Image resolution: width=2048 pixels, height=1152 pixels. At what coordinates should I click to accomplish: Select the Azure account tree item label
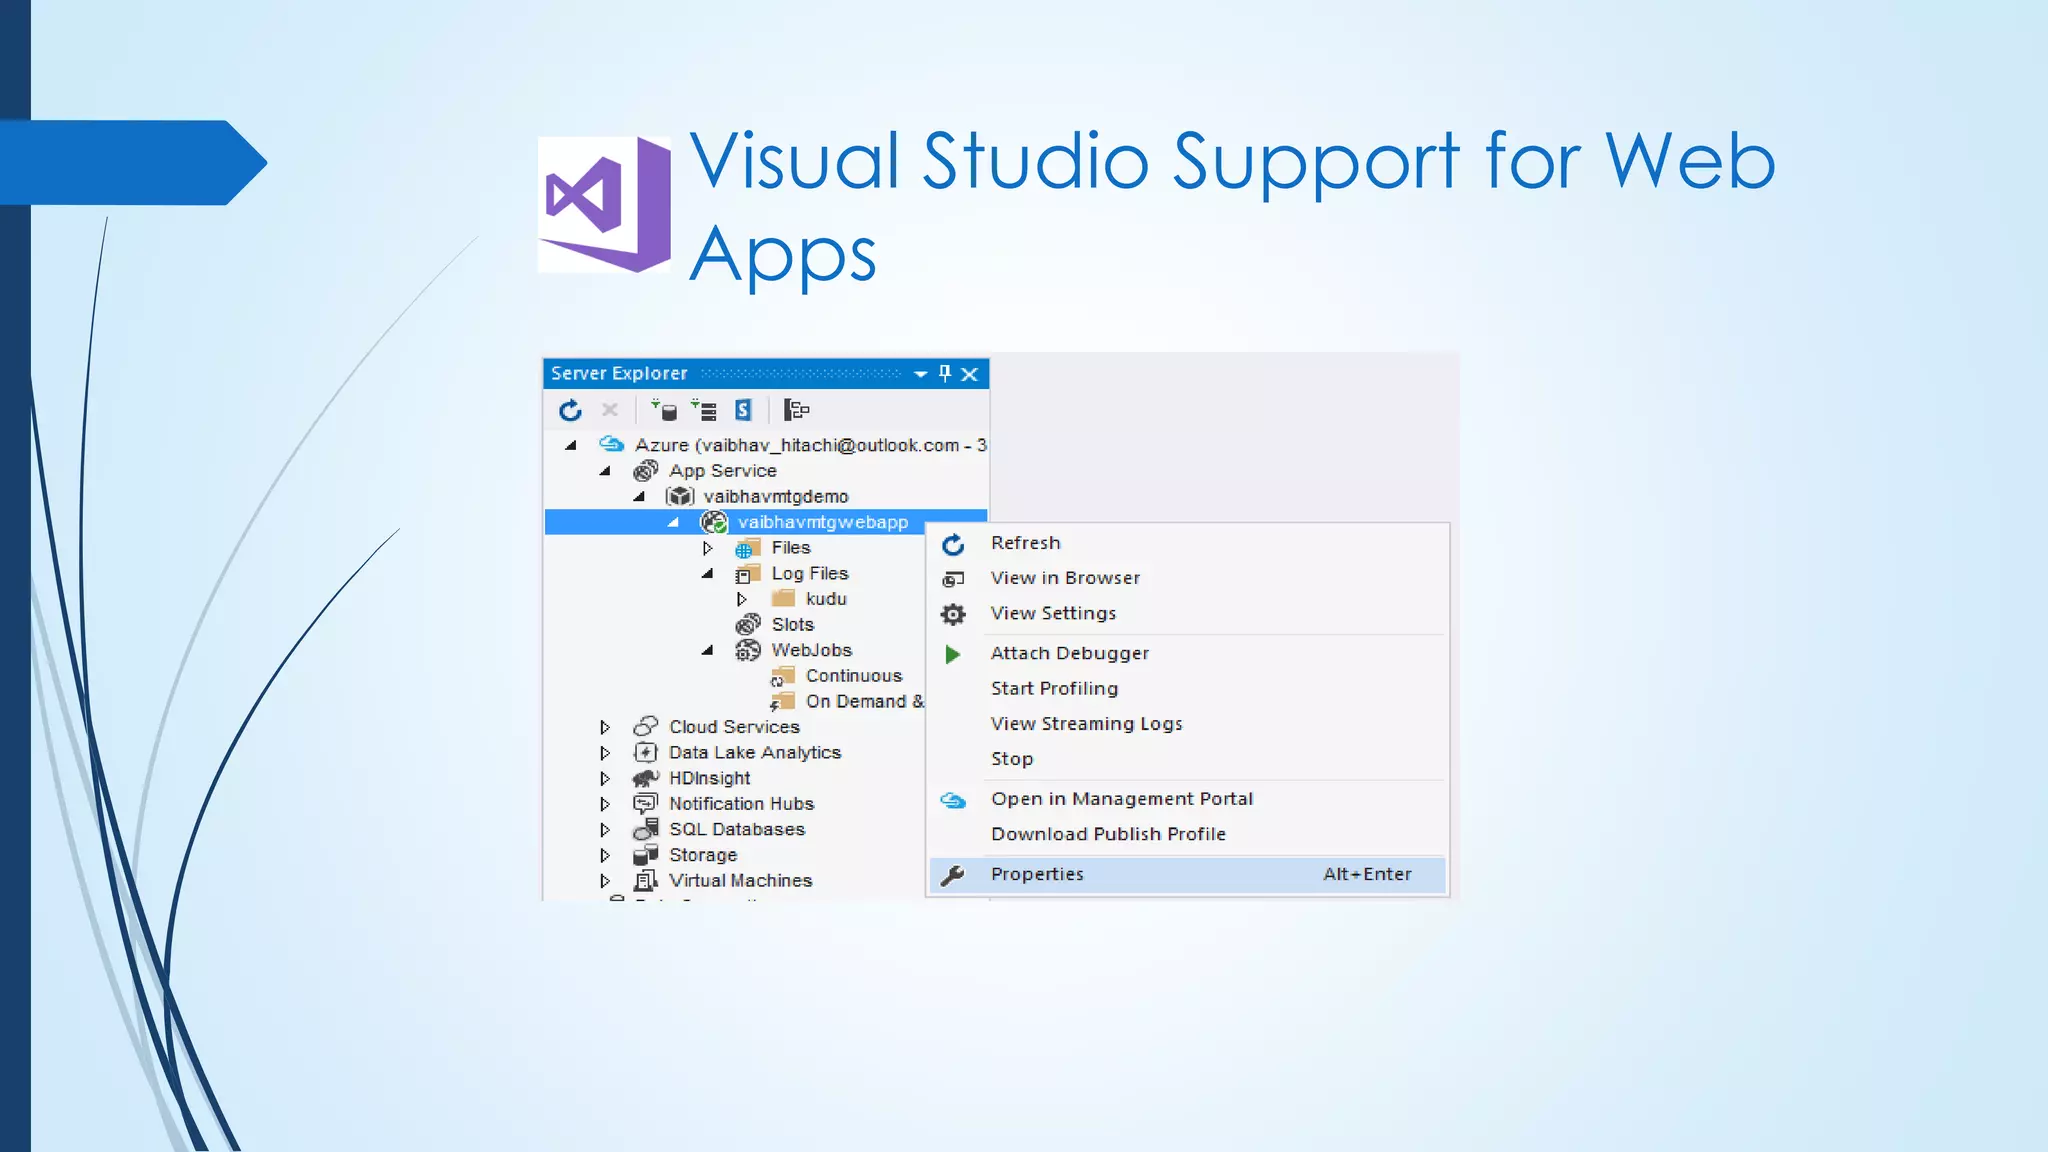coord(811,445)
